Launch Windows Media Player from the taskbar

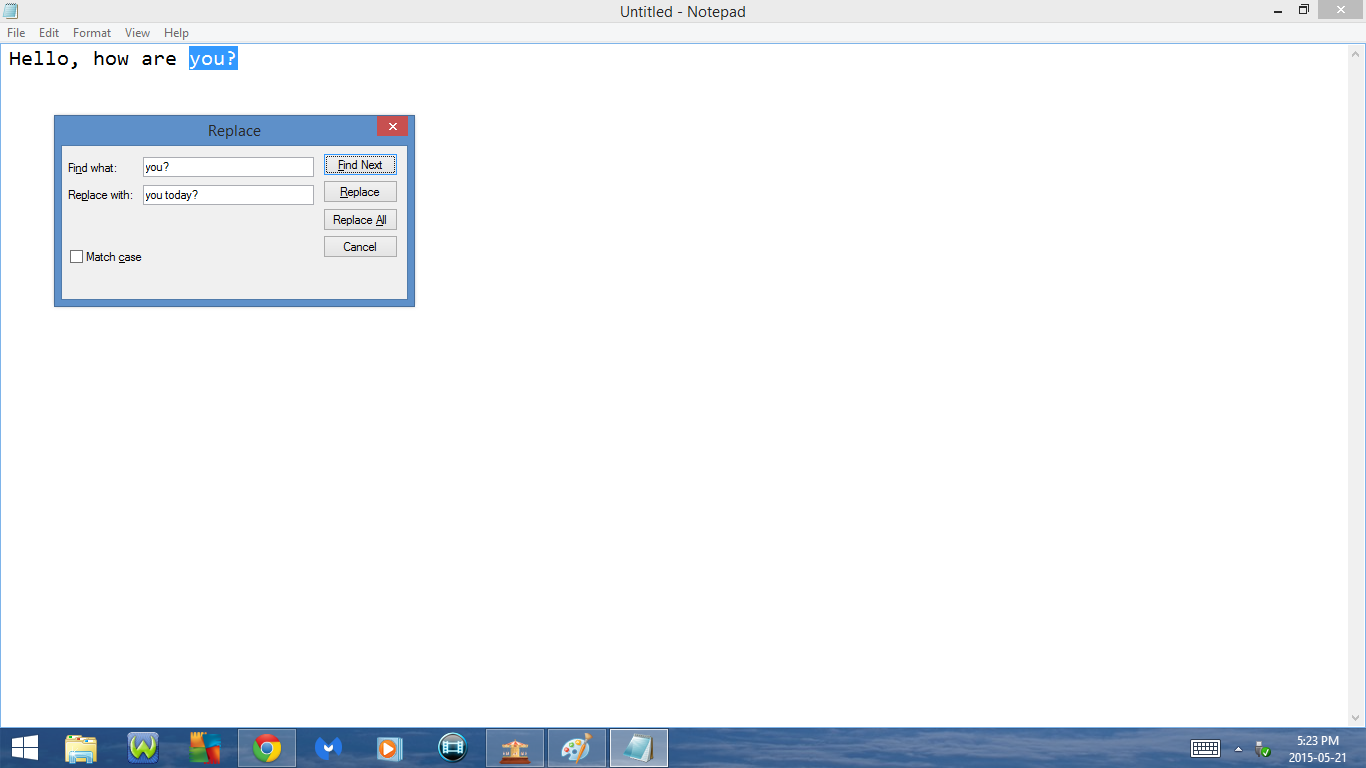pyautogui.click(x=389, y=747)
